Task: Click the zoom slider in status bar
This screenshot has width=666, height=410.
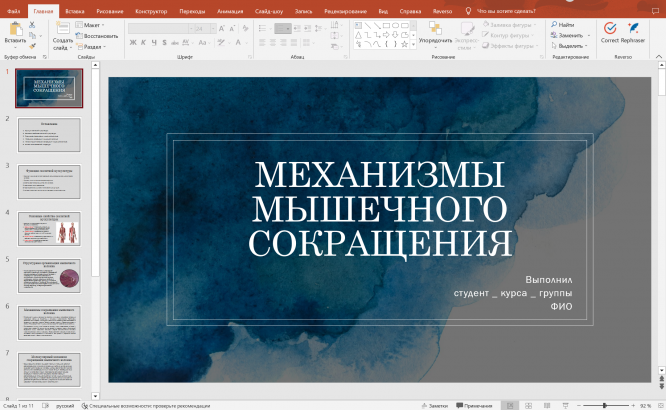Action: [x=603, y=406]
